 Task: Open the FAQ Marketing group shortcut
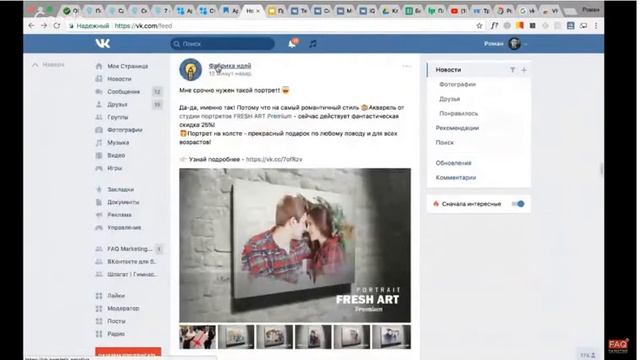129,249
